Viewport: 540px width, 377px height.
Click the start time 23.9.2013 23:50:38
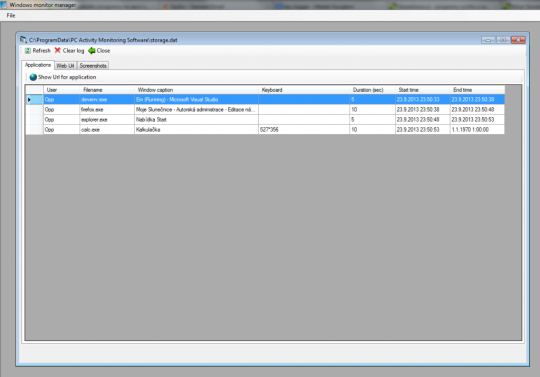pos(422,109)
